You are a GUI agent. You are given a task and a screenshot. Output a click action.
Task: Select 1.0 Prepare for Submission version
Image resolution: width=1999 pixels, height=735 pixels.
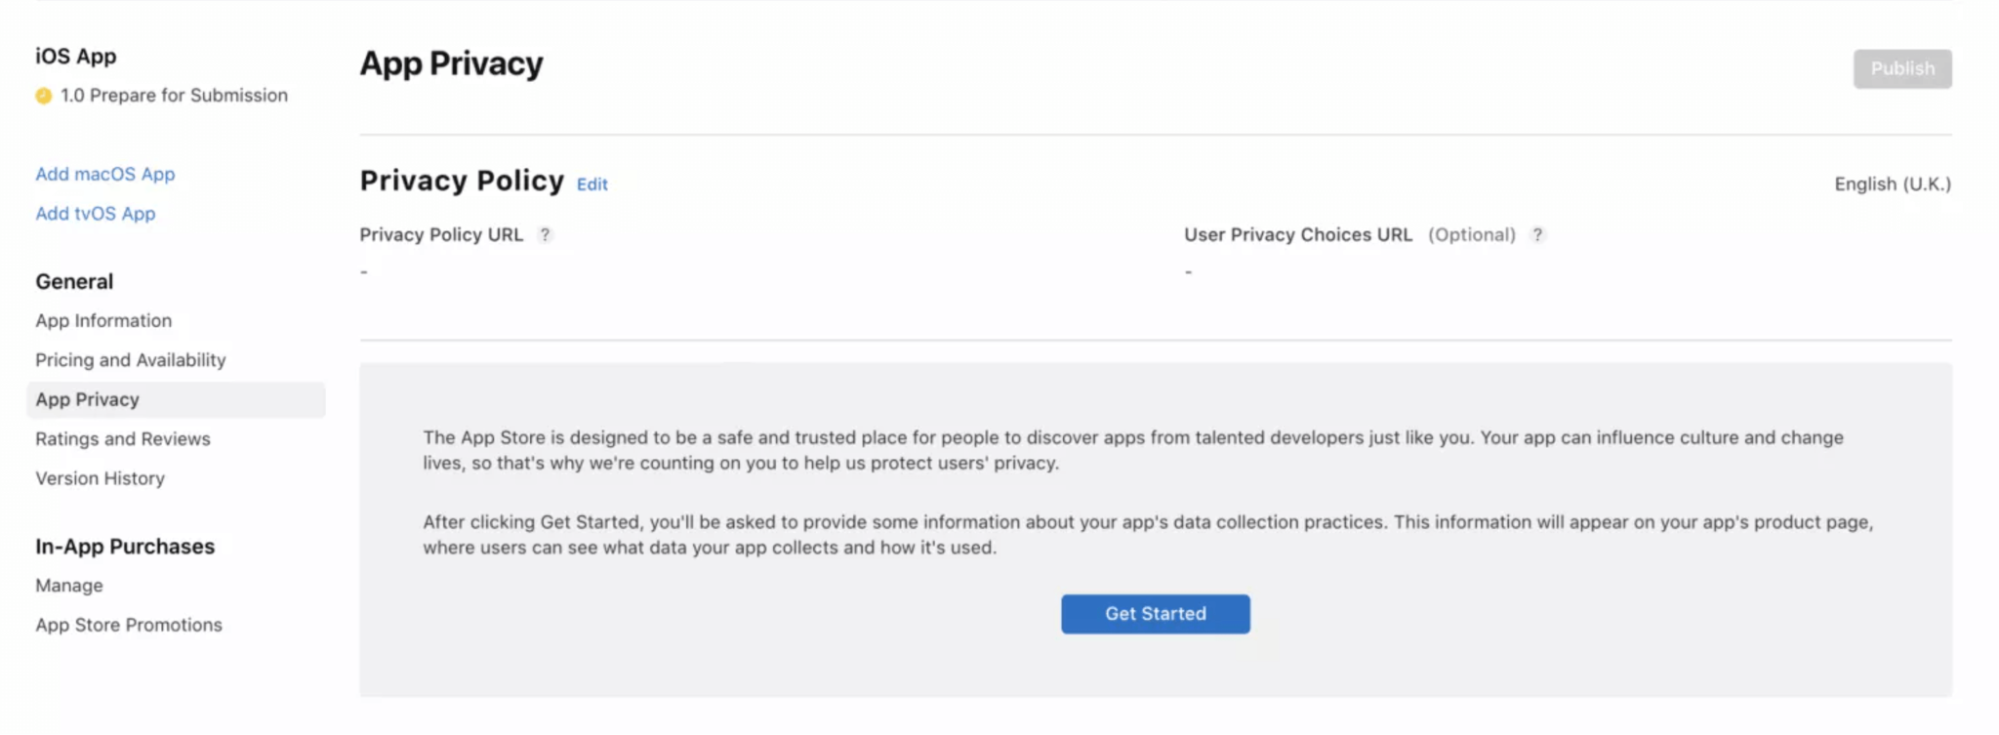(174, 95)
